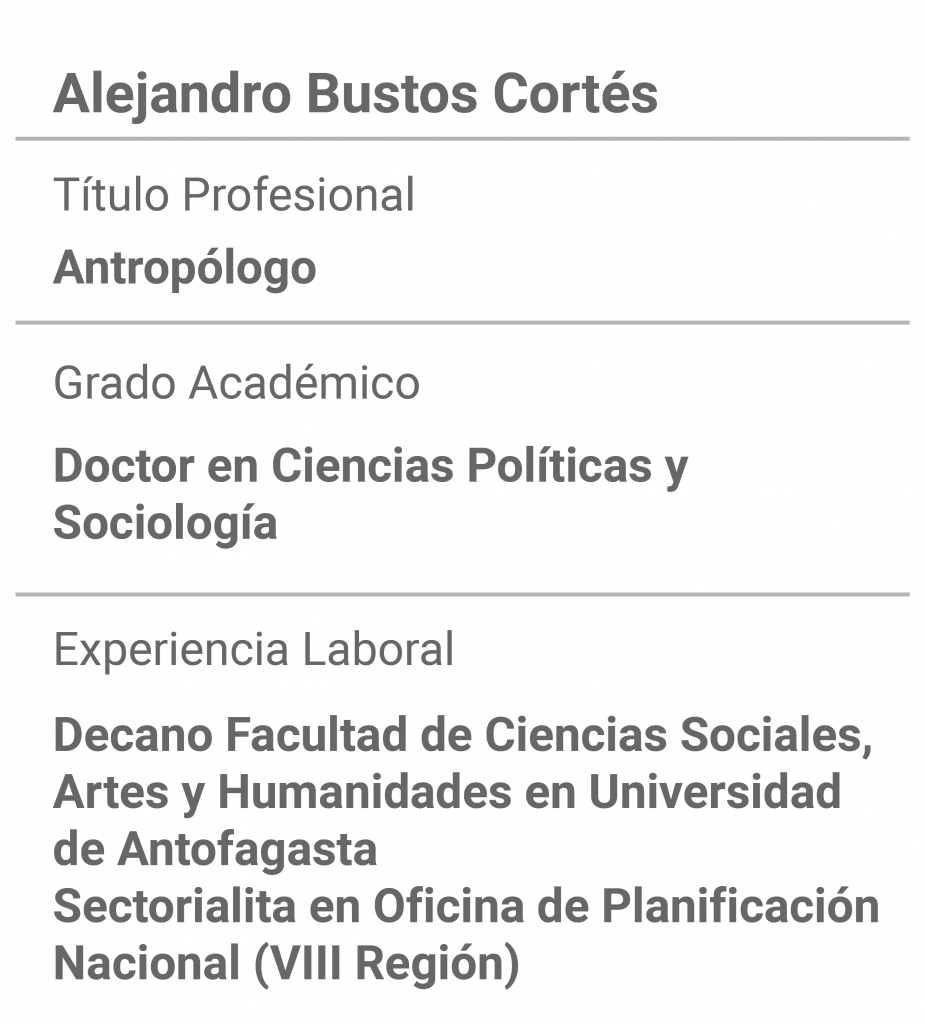Click Decano Facultad de Ciencias Sociales line
The width and height of the screenshot is (925, 1024).
point(463,736)
